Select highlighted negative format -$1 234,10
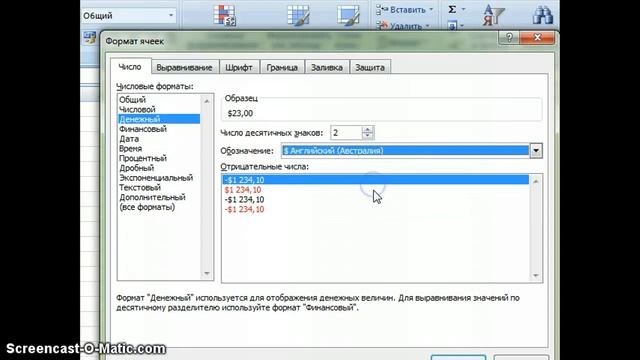Screen dimensions: 640x360 tap(376, 180)
